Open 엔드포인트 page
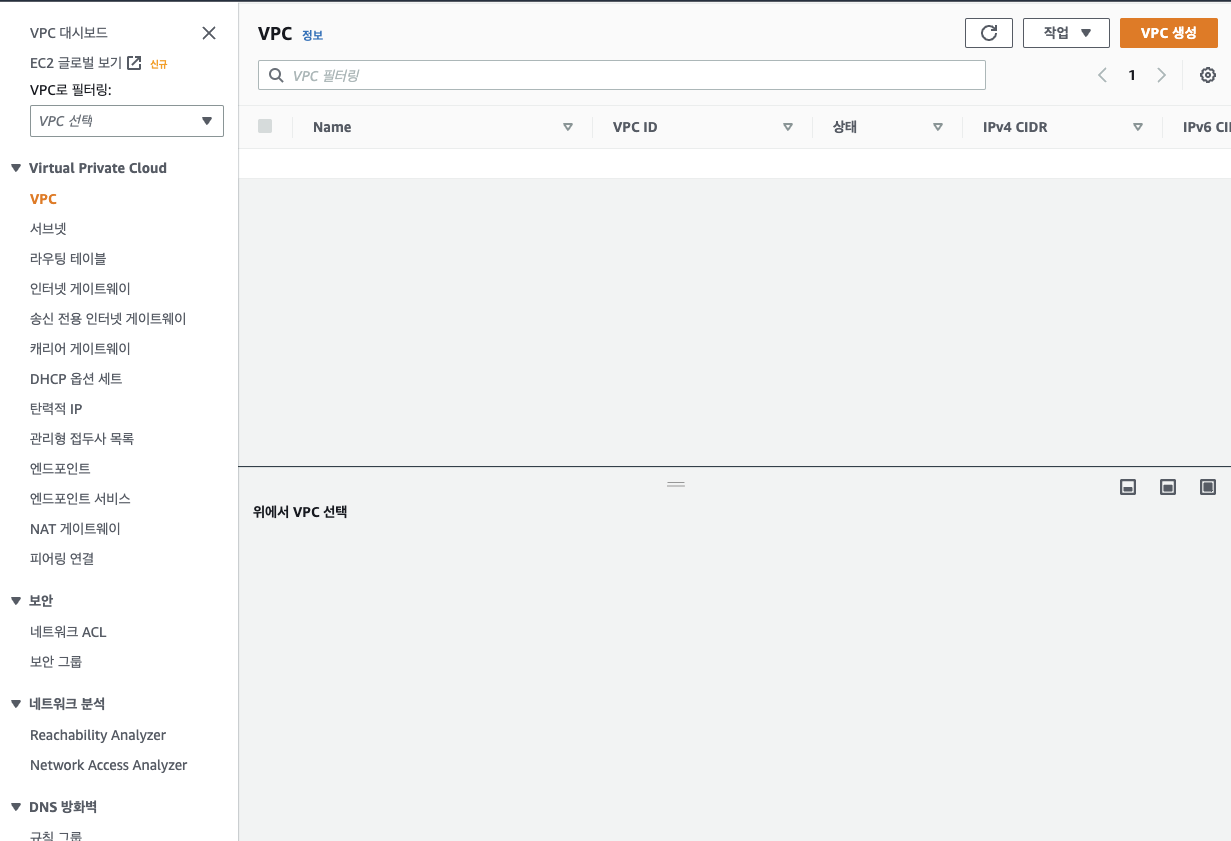Viewport: 1231px width, 841px height. [60, 469]
